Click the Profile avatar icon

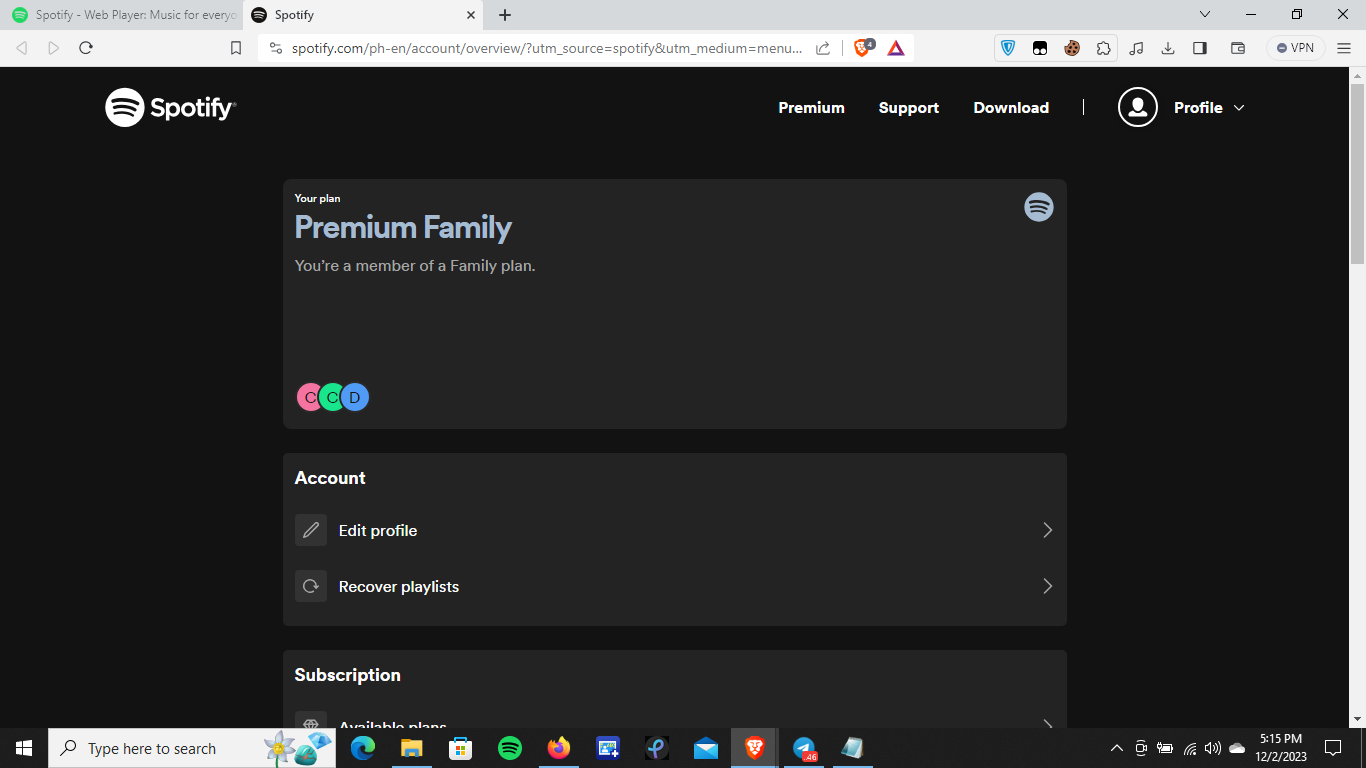pos(1137,107)
